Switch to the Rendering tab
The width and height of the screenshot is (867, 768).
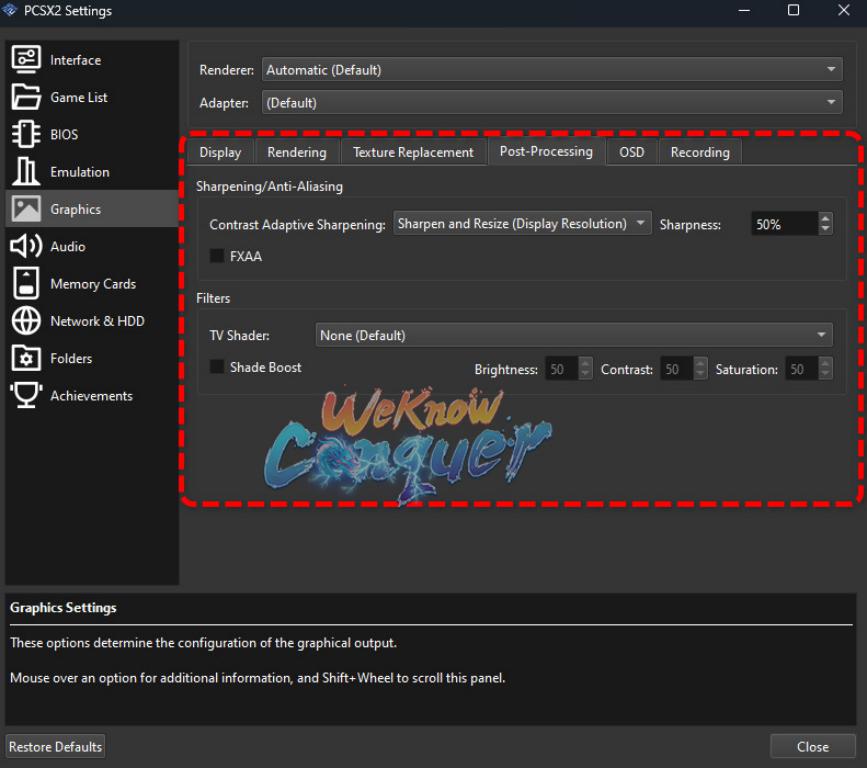297,152
